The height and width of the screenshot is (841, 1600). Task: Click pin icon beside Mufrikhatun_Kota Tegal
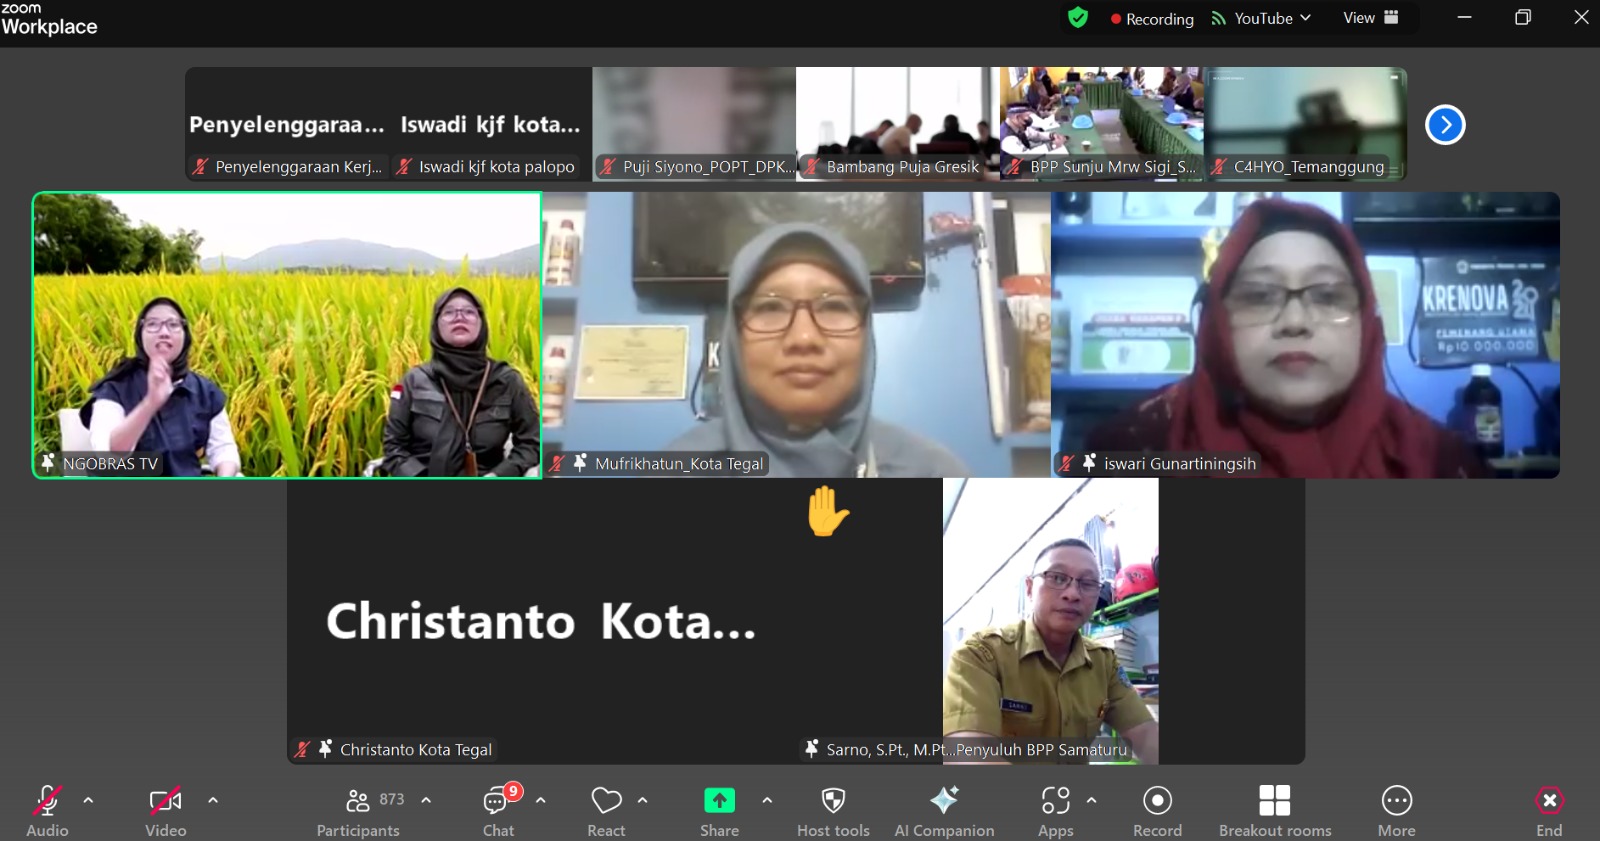coord(579,463)
